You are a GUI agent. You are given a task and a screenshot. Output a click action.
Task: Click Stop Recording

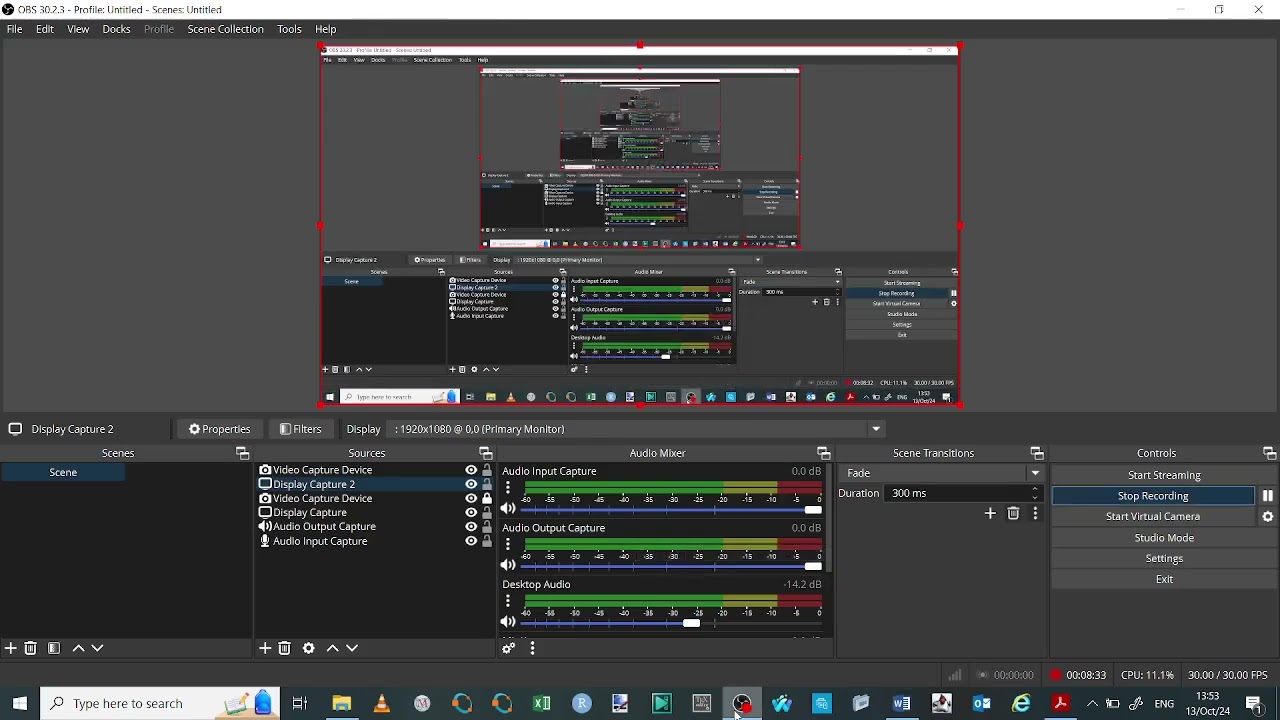pos(1154,497)
